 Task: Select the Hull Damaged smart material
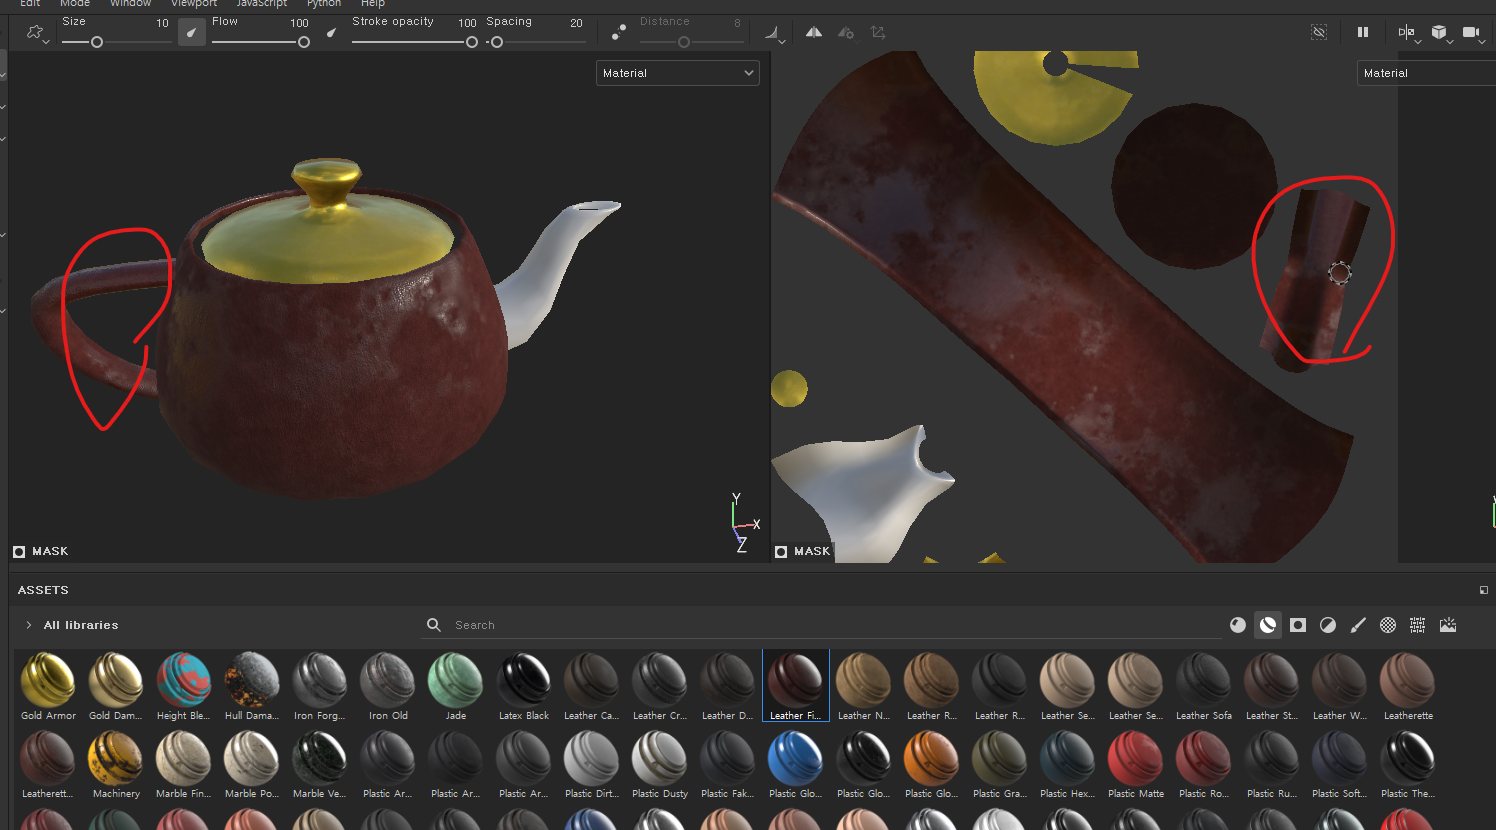pos(252,686)
